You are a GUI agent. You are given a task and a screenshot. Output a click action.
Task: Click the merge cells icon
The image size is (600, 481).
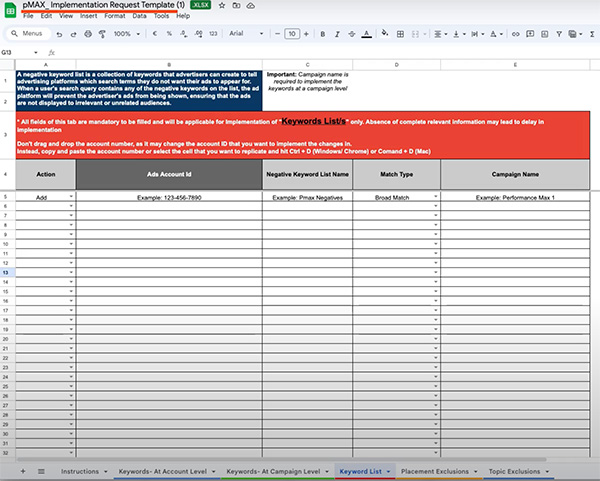point(415,34)
